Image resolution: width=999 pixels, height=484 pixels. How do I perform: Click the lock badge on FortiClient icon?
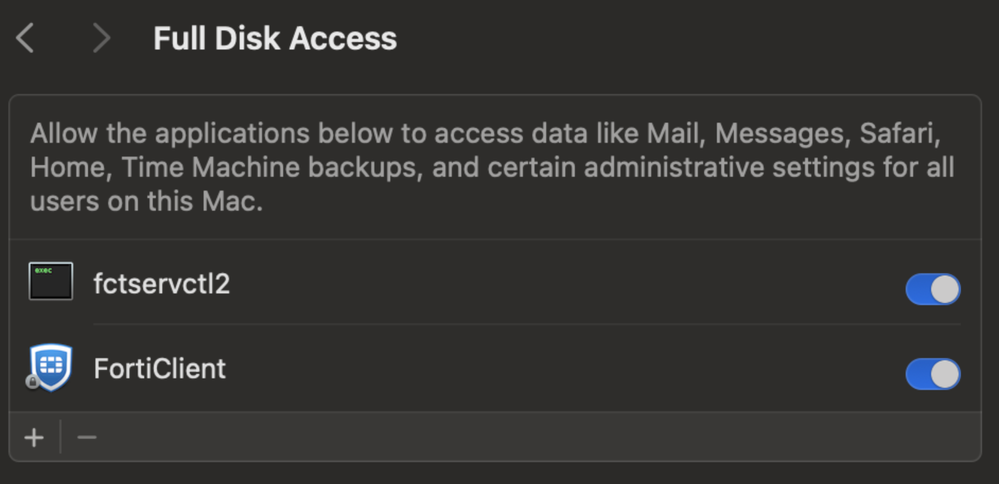(34, 382)
